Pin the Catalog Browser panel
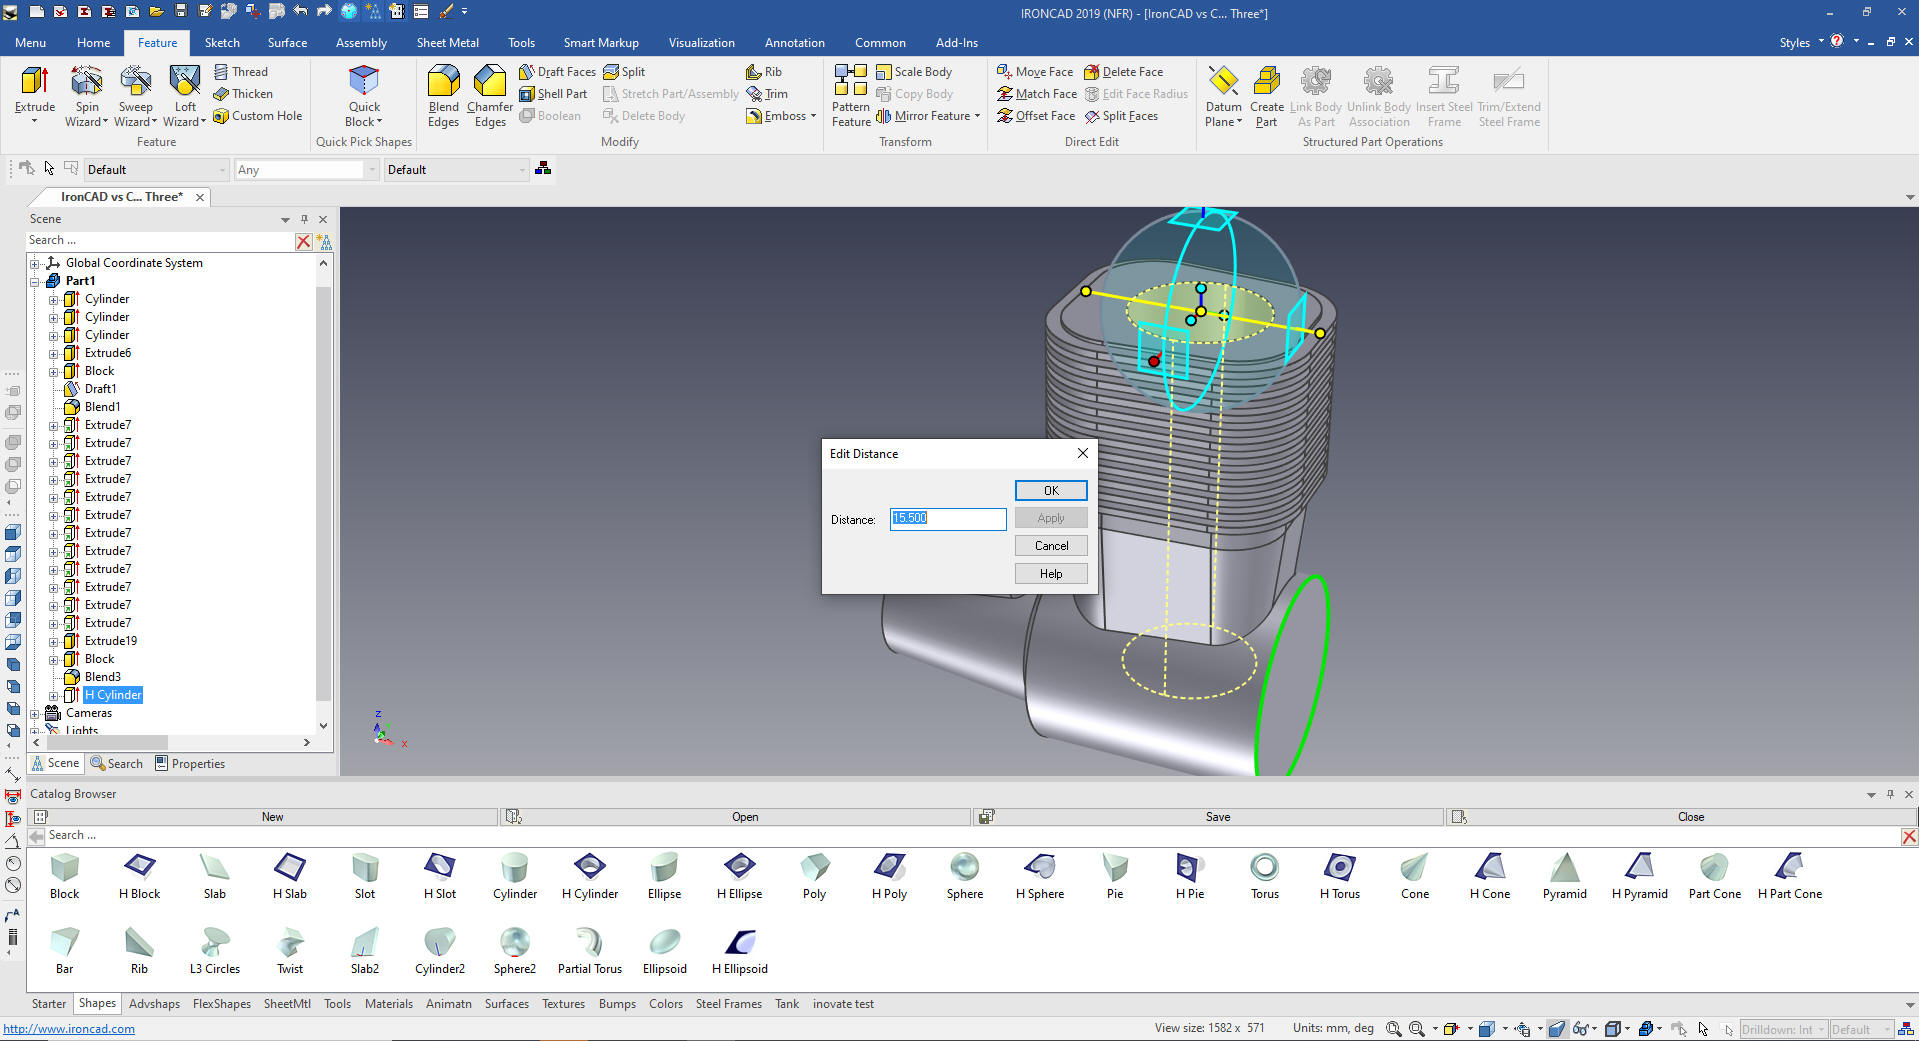The width and height of the screenshot is (1919, 1041). tap(1890, 794)
